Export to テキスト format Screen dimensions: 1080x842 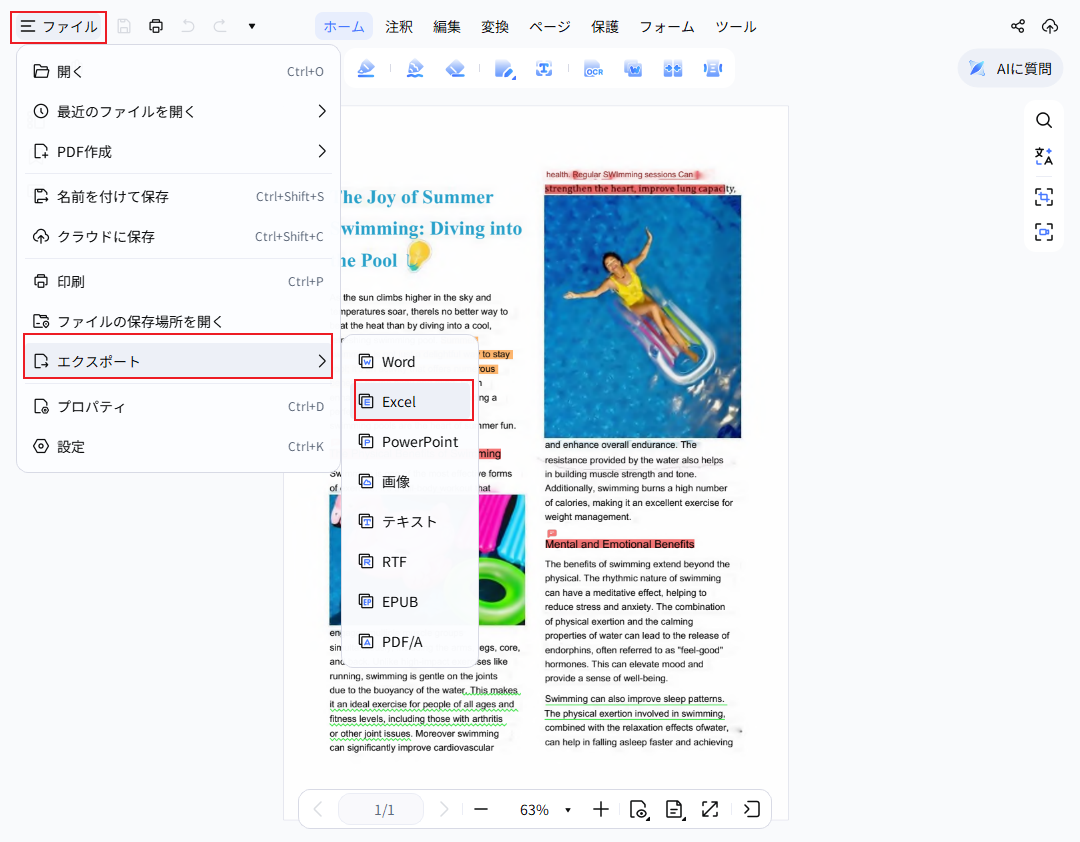[413, 522]
